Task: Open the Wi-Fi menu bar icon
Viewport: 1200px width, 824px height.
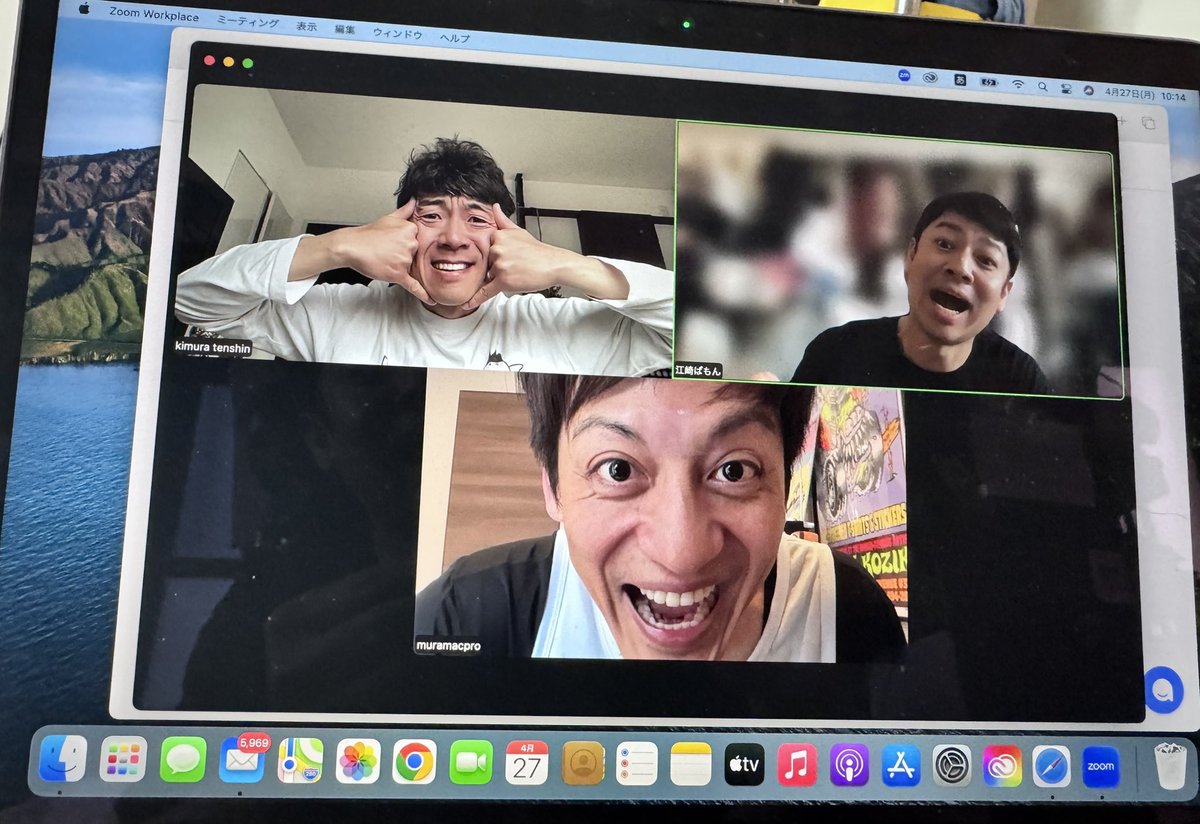Action: [1018, 83]
